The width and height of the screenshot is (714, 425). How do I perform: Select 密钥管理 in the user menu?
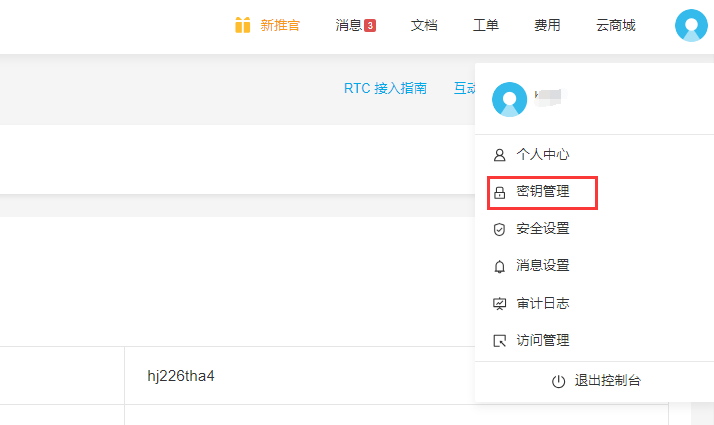coord(543,192)
